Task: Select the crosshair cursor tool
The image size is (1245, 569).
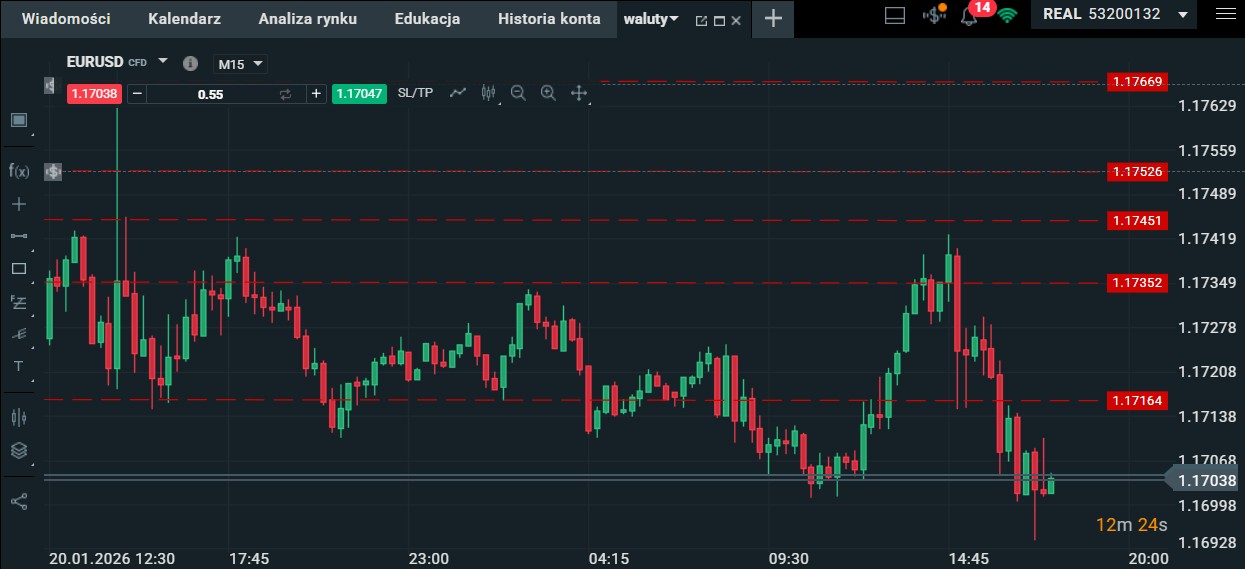Action: pyautogui.click(x=19, y=204)
